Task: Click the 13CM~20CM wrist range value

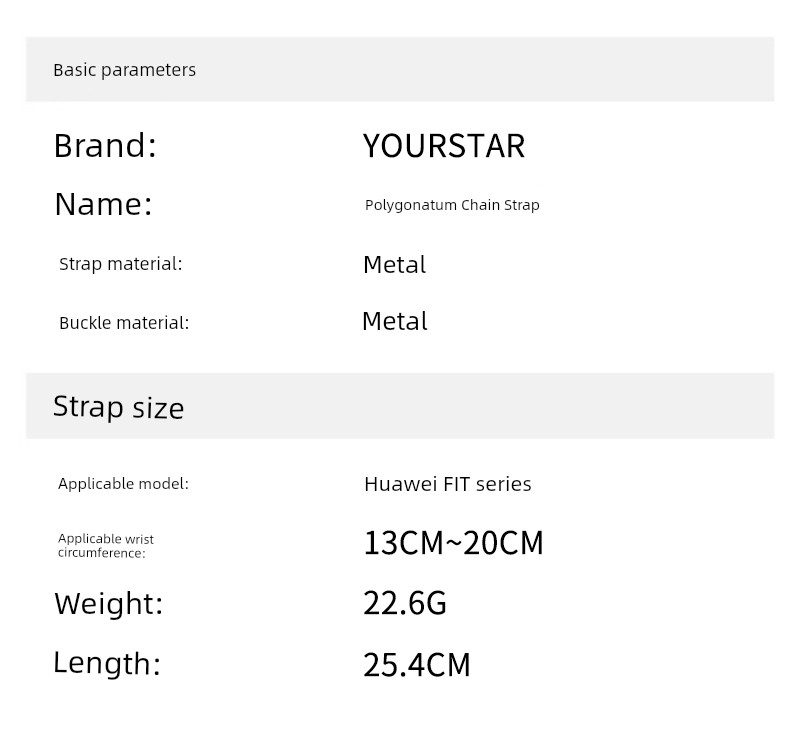Action: (x=453, y=543)
